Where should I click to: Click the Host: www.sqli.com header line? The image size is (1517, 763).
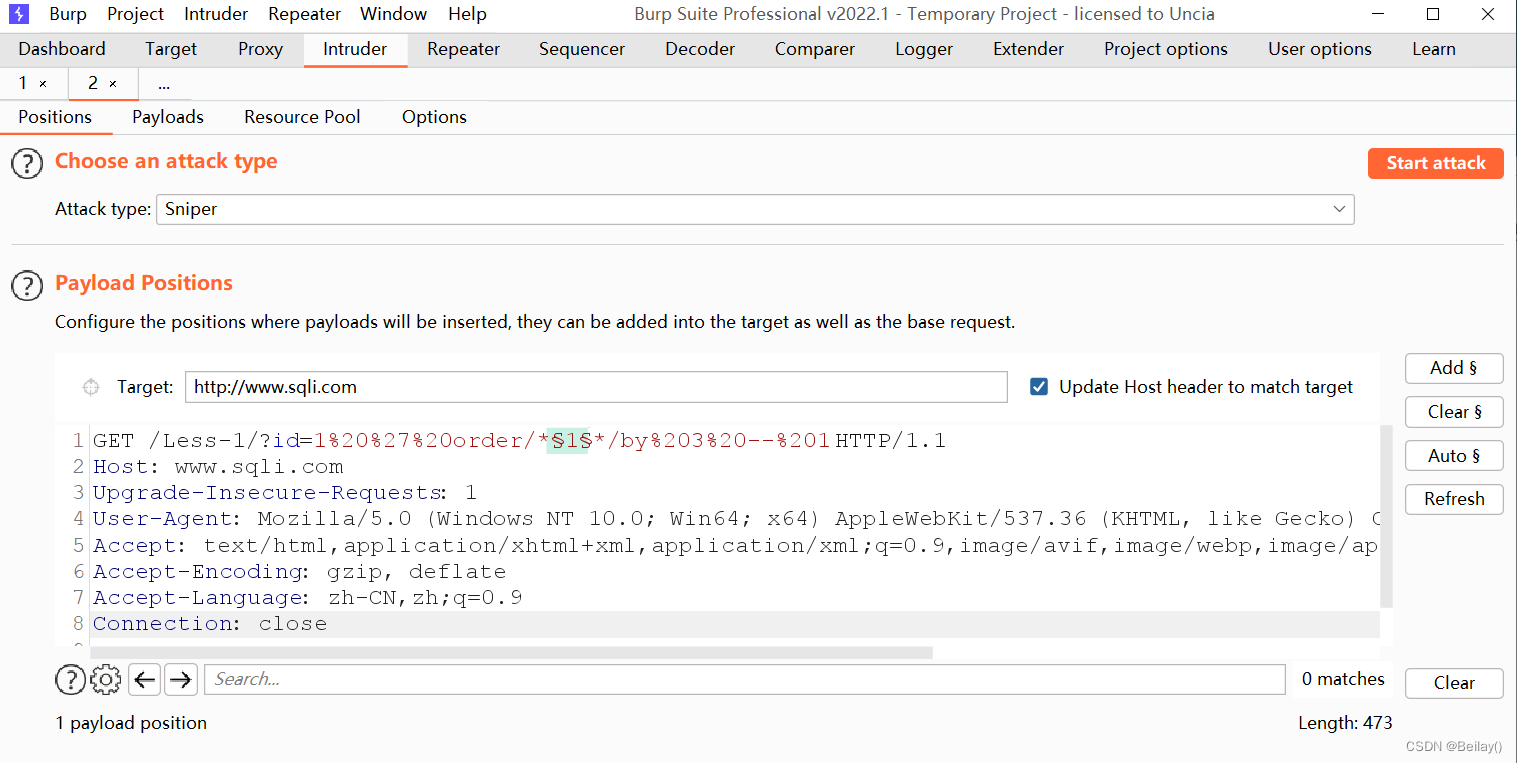coord(218,467)
